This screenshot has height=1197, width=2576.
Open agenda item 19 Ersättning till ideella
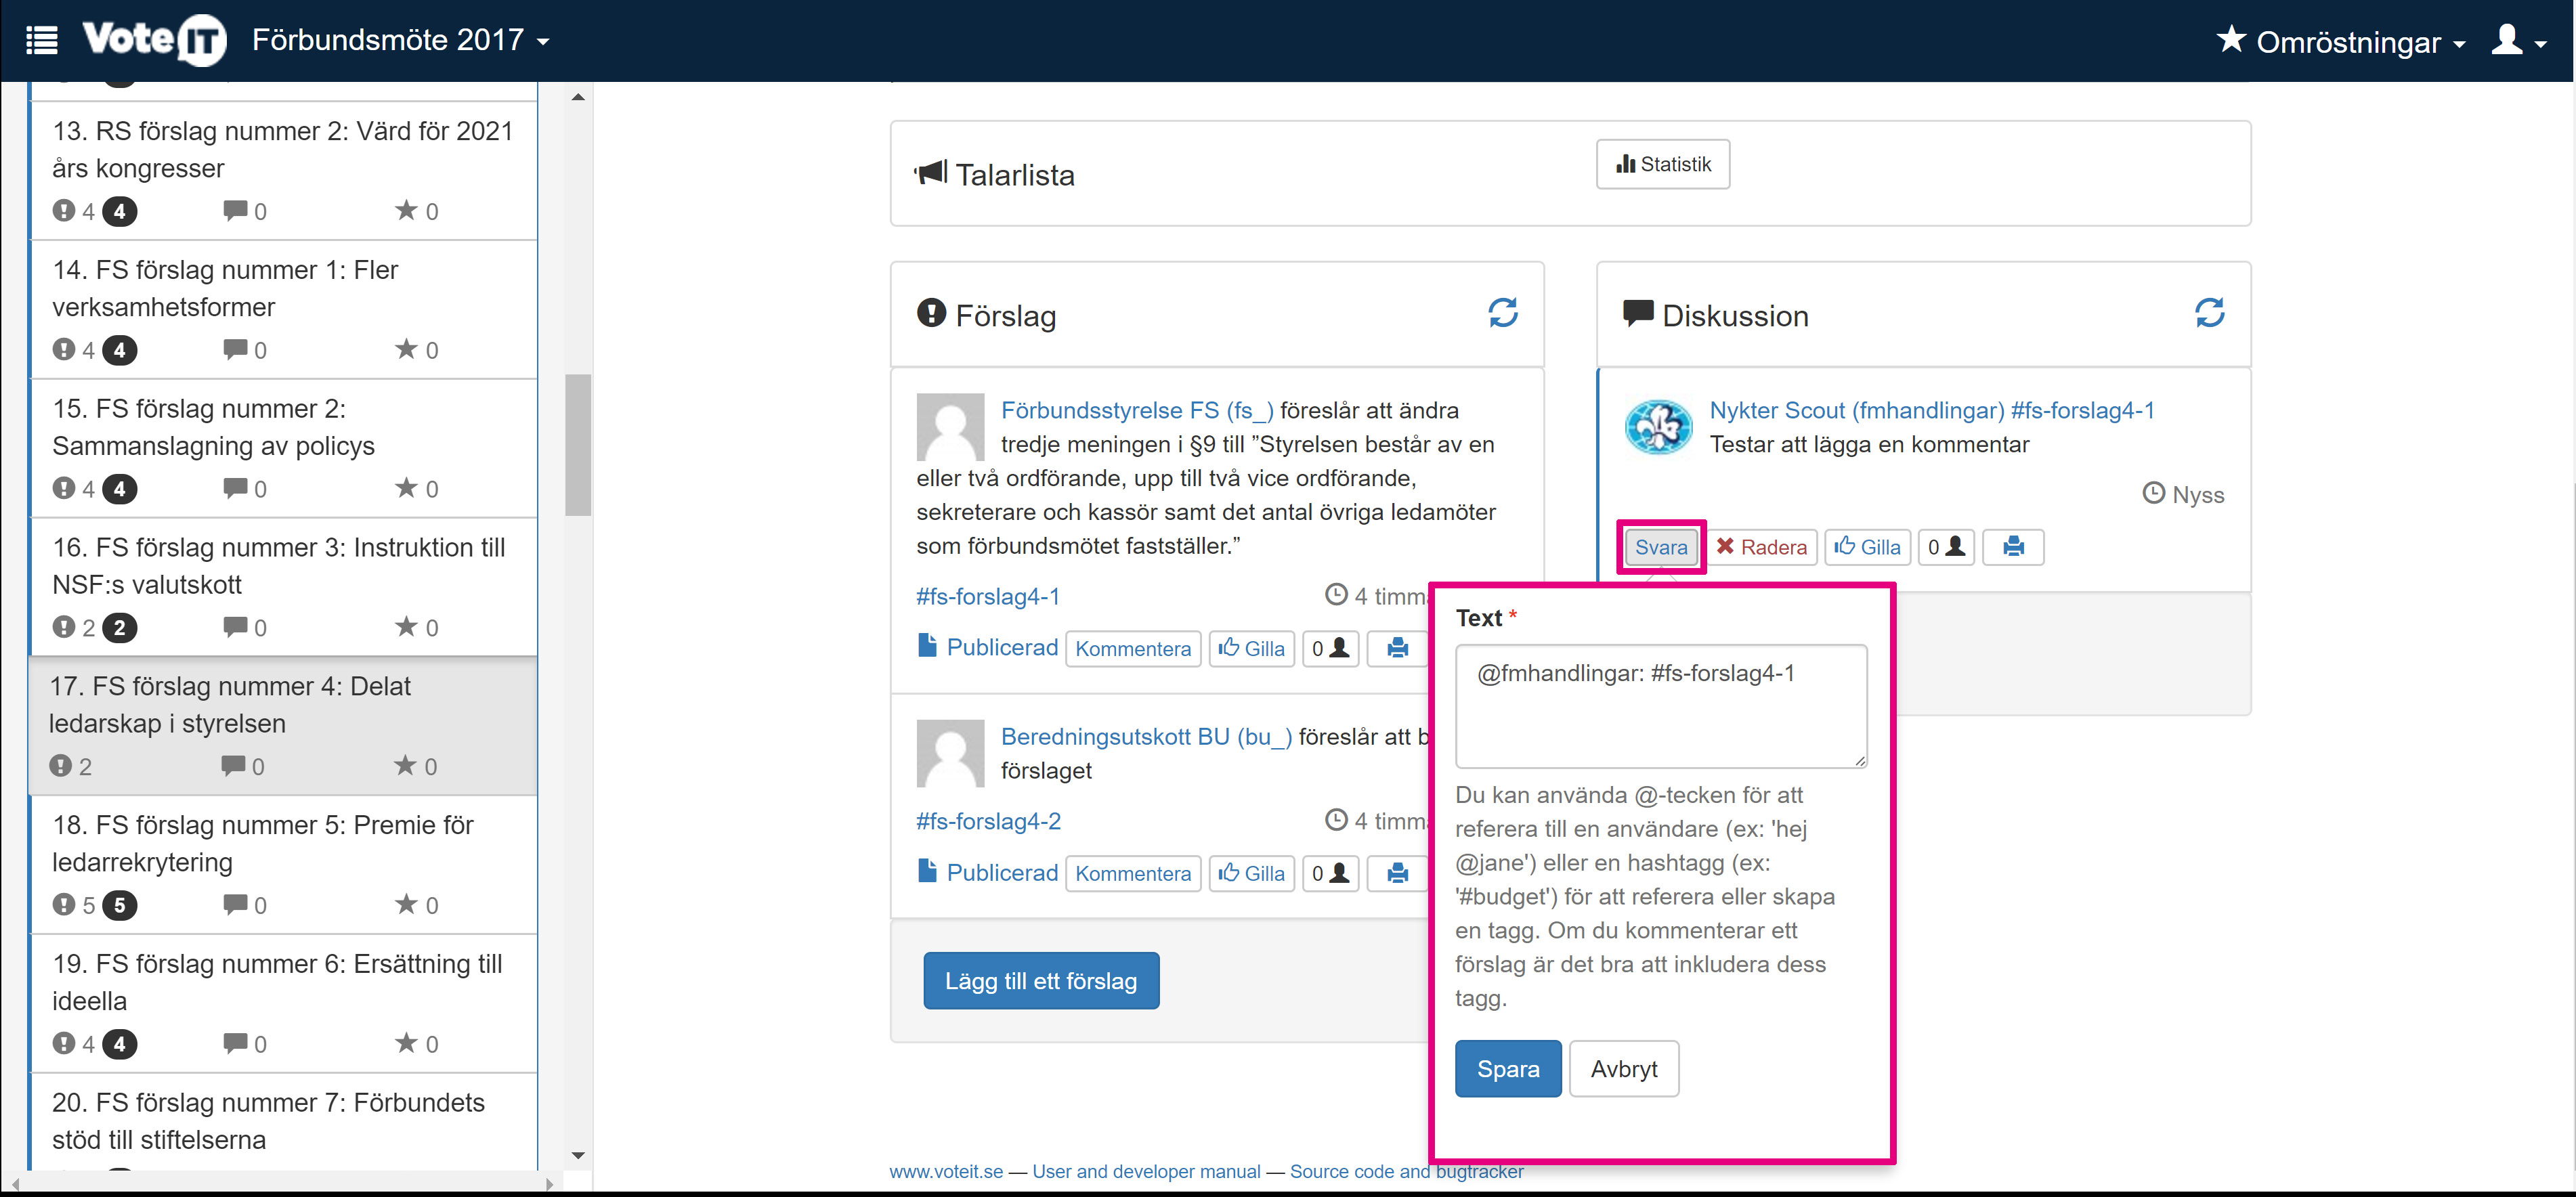click(284, 1004)
